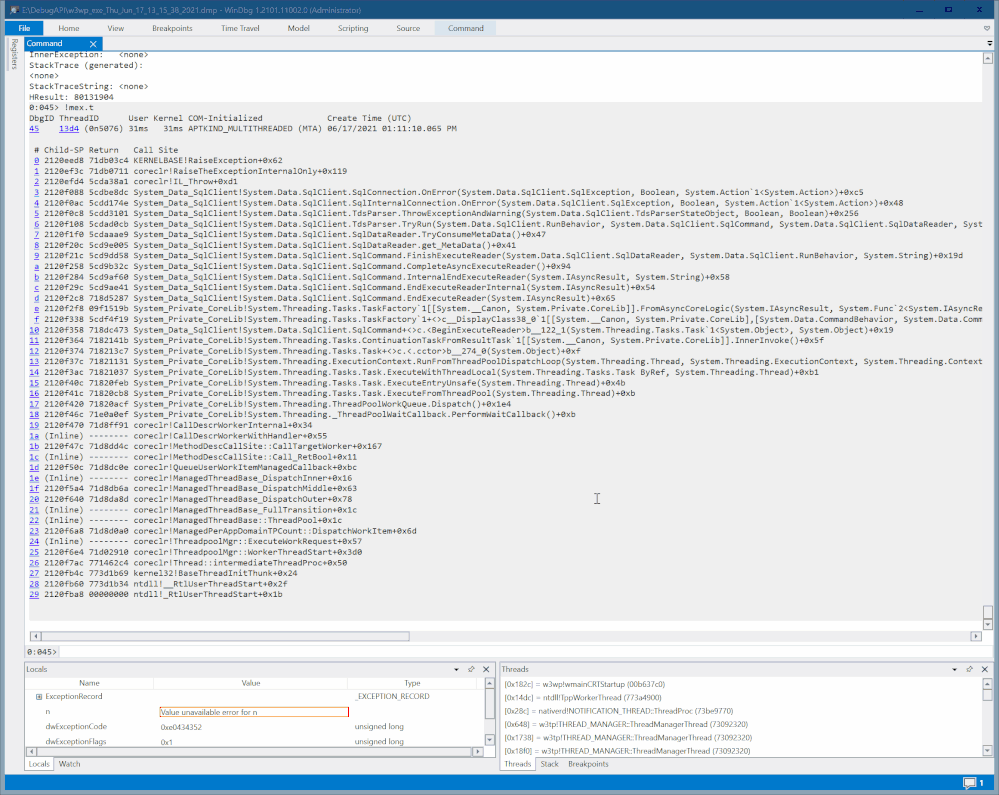Open Command window options dropdown
The height and width of the screenshot is (795, 999).
[x=989, y=43]
